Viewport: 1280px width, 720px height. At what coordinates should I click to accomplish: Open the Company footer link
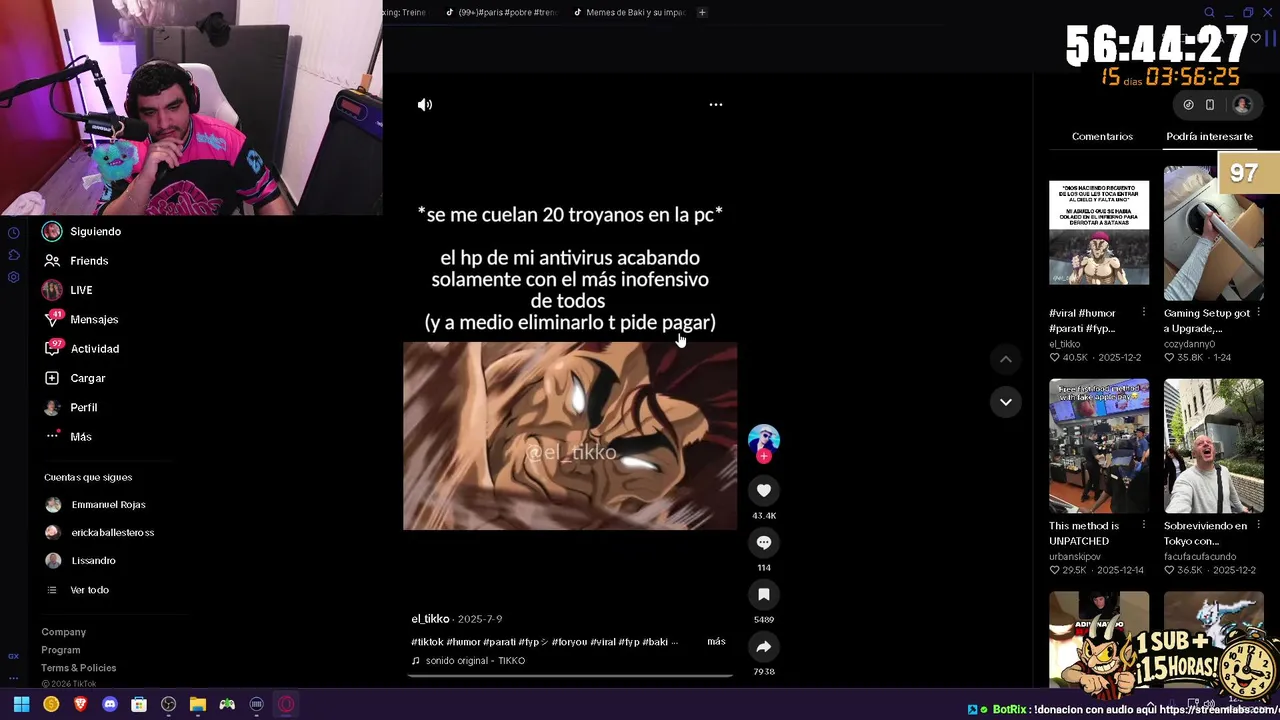tap(63, 632)
